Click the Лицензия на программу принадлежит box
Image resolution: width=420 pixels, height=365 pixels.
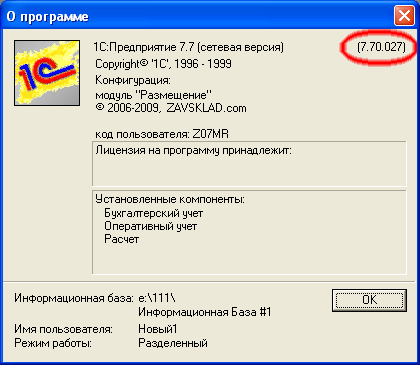(x=249, y=164)
